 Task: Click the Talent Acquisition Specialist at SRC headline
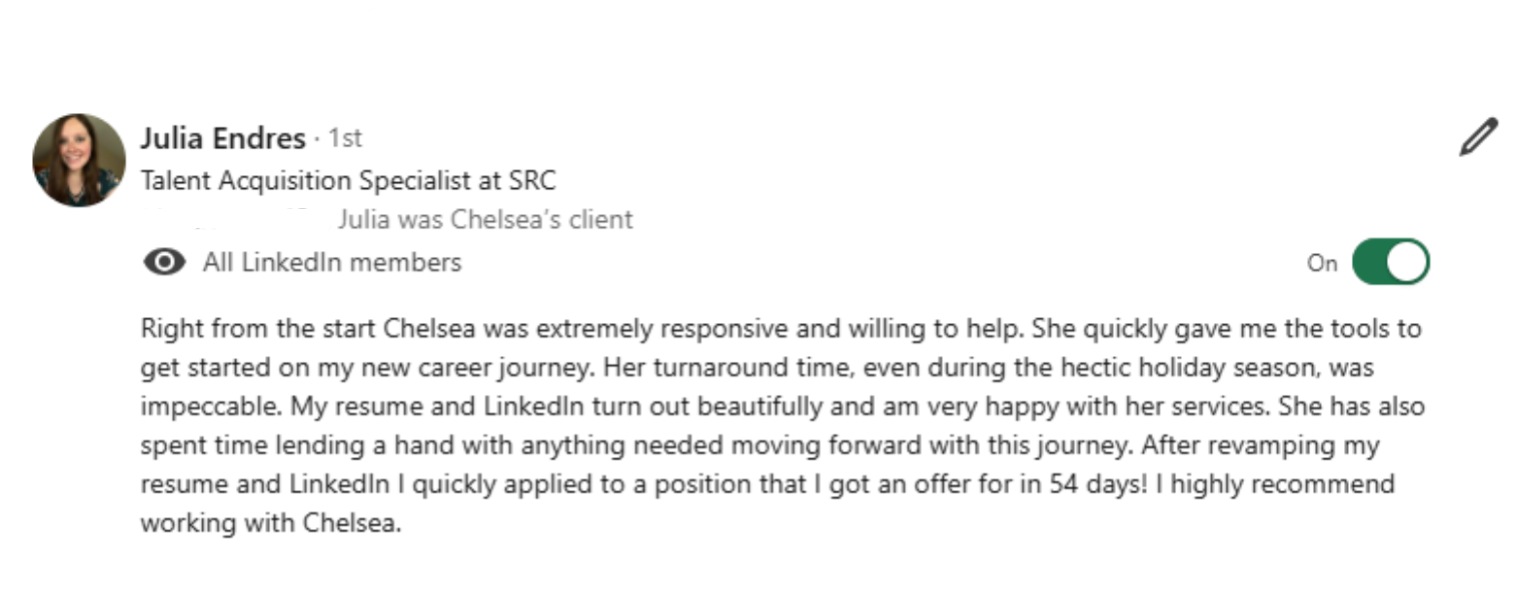click(348, 181)
